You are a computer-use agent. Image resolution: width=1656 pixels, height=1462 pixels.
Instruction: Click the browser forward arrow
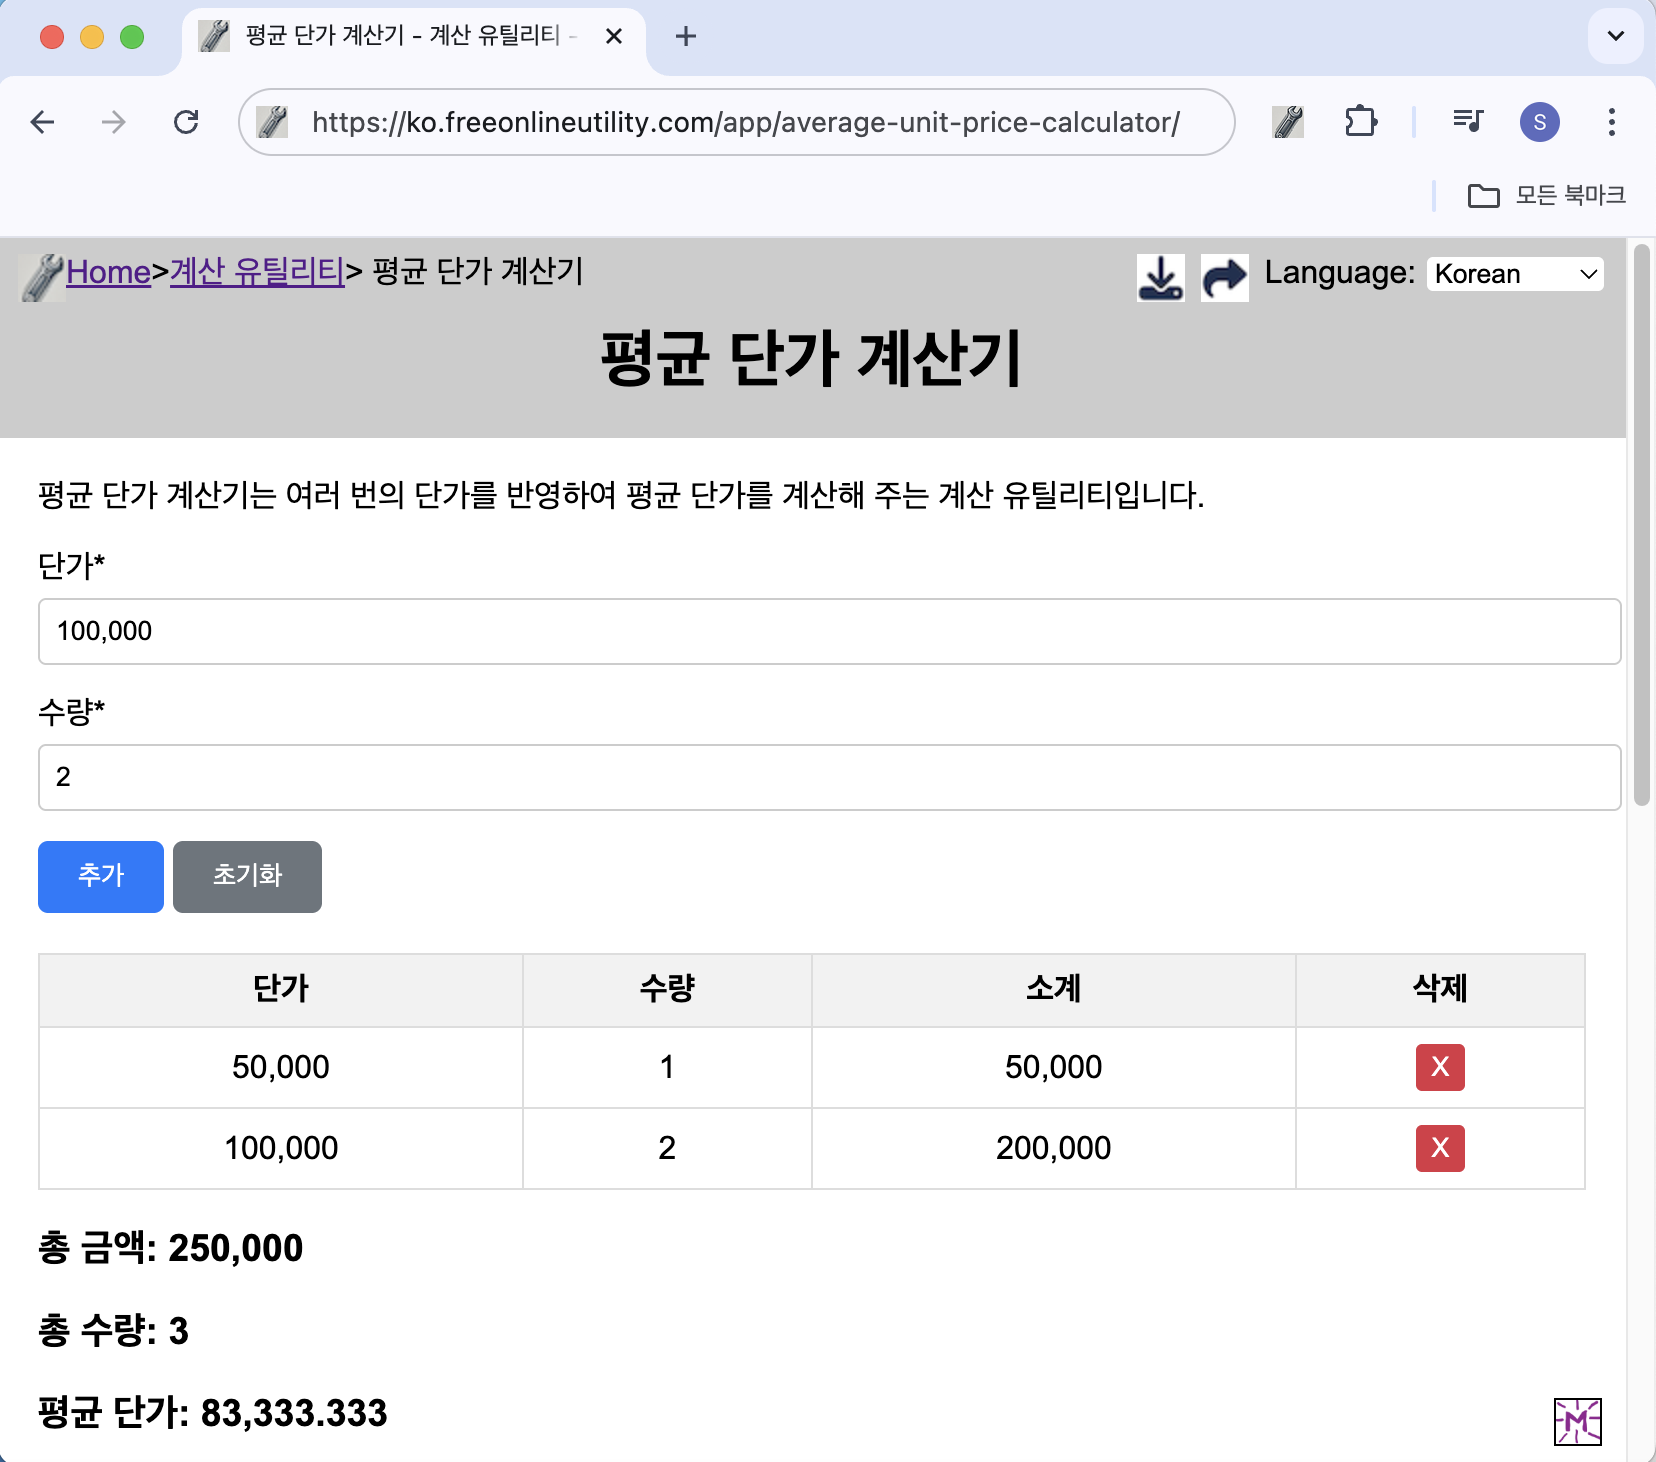point(114,122)
